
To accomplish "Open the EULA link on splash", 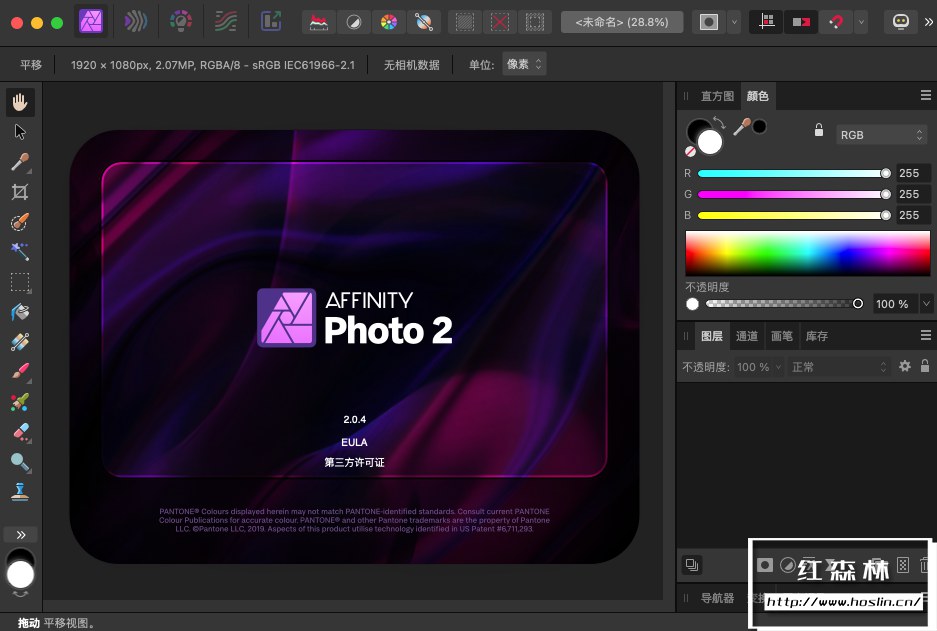I will tap(354, 443).
